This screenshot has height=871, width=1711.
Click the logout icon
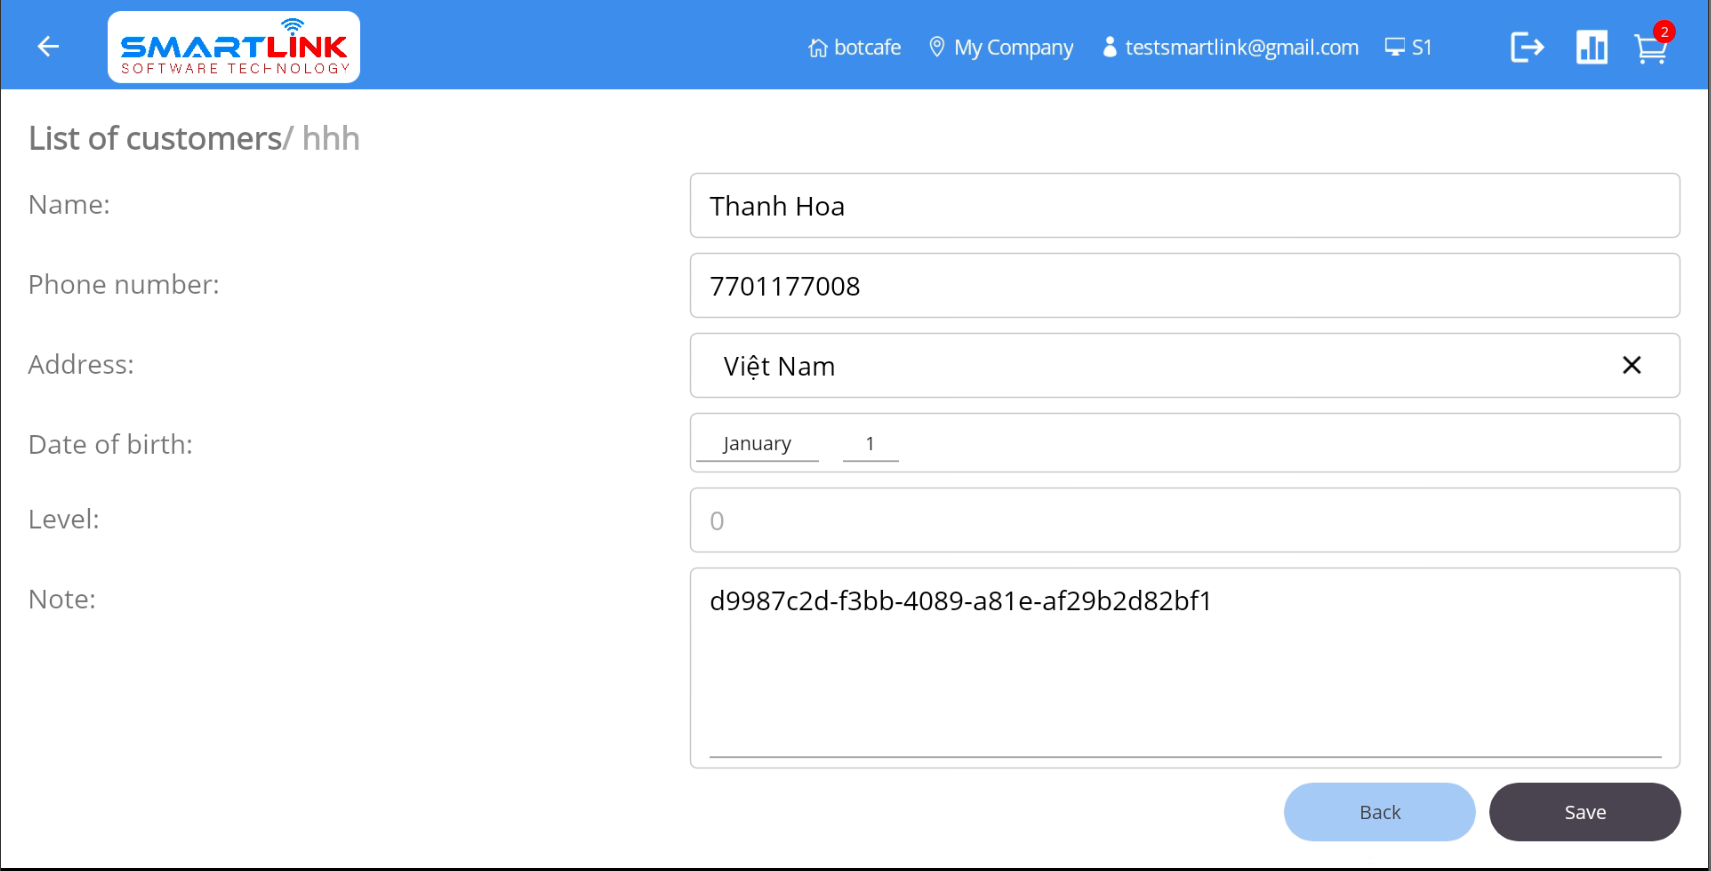[1527, 47]
